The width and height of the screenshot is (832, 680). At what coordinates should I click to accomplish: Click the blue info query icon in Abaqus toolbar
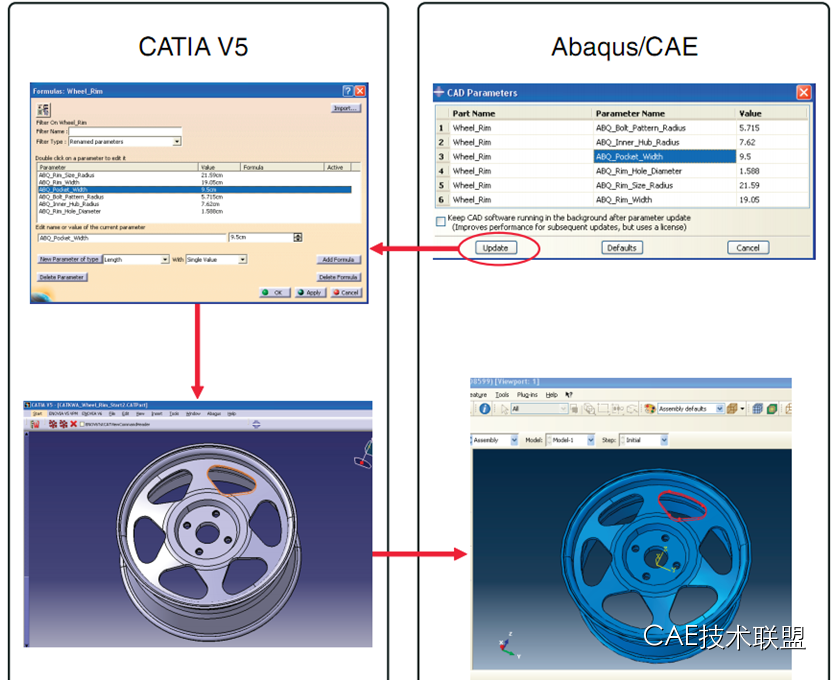pyautogui.click(x=484, y=408)
